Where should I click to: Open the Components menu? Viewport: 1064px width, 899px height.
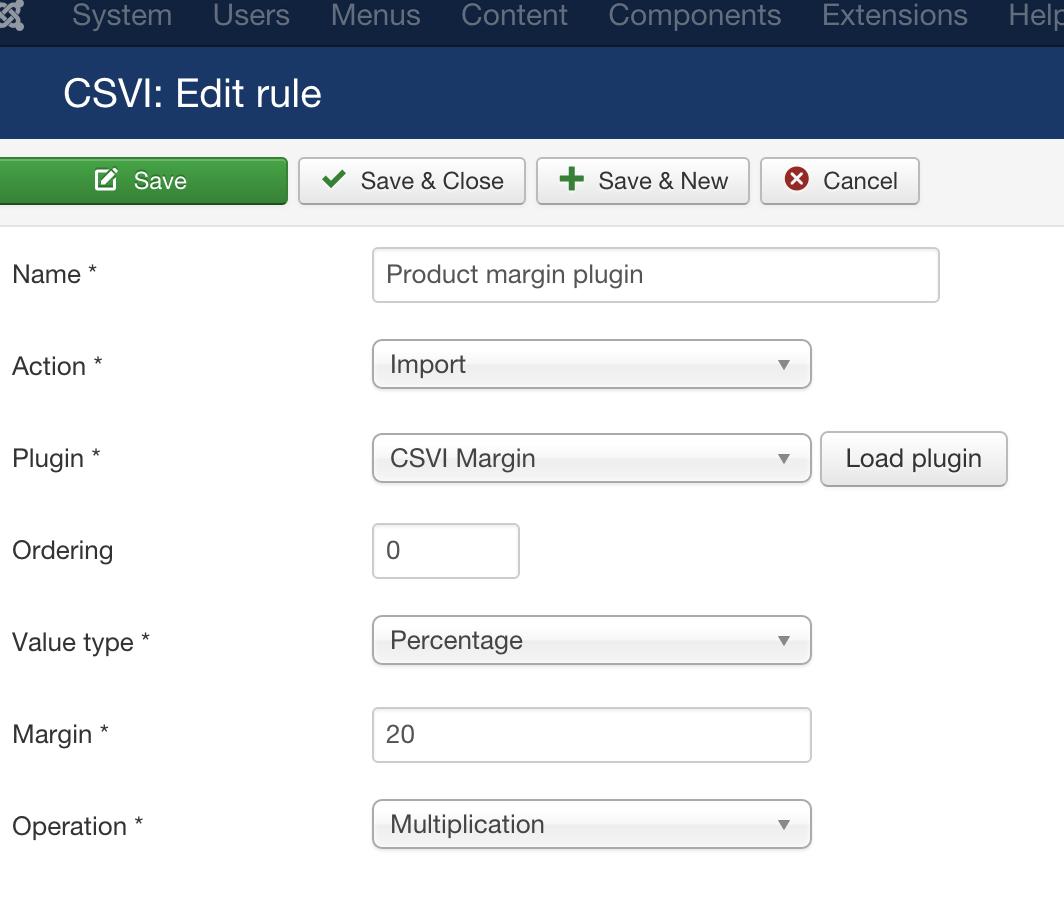point(694,15)
